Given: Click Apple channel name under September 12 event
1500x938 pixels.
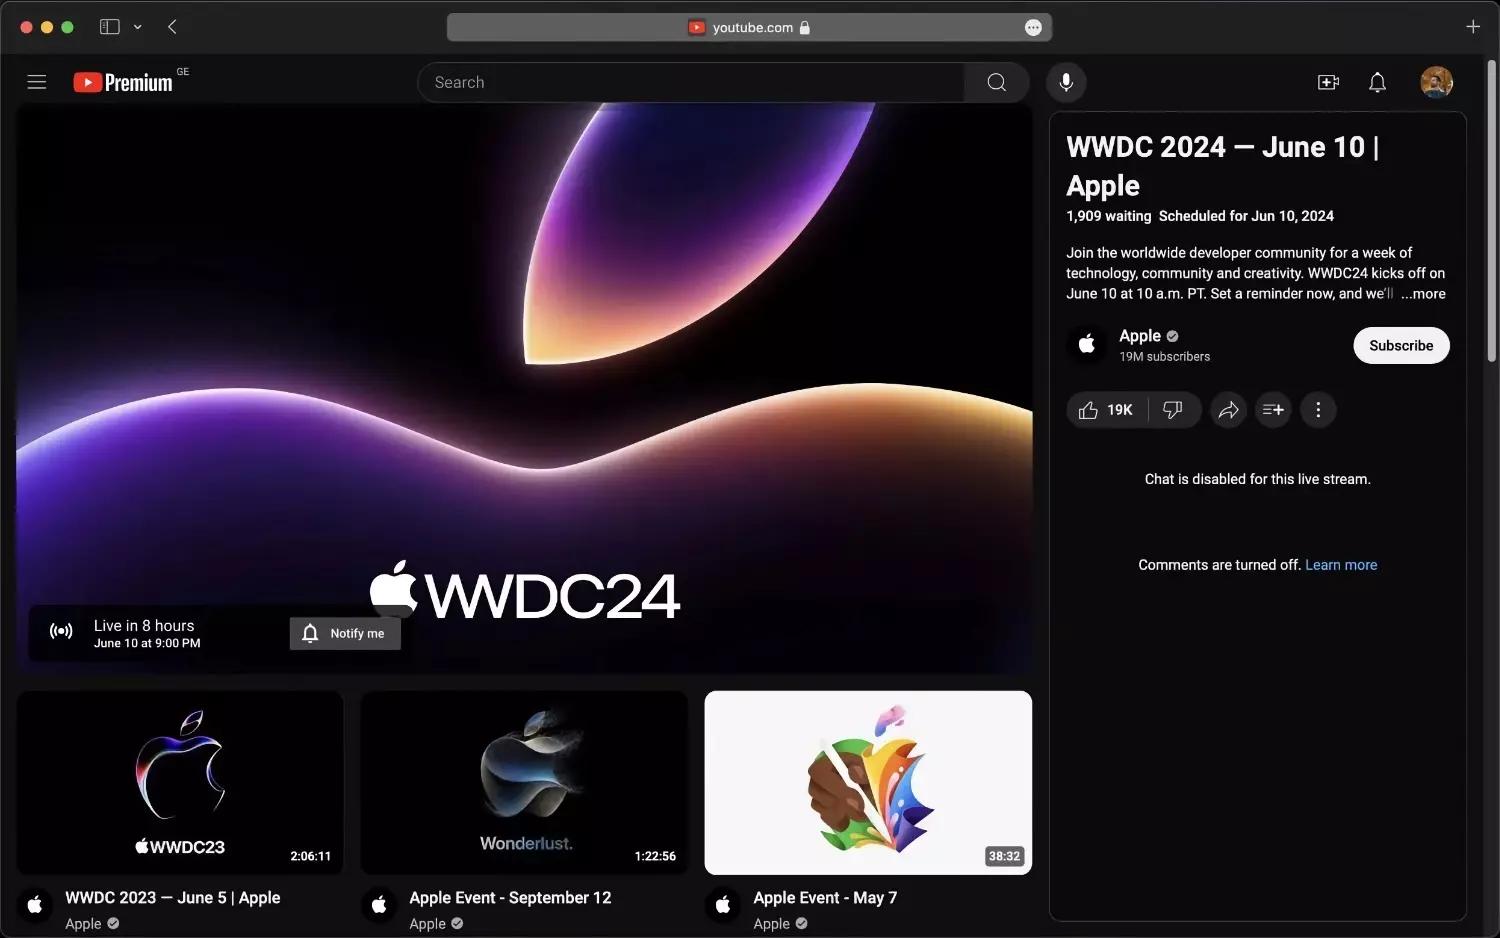Looking at the screenshot, I should (x=427, y=924).
